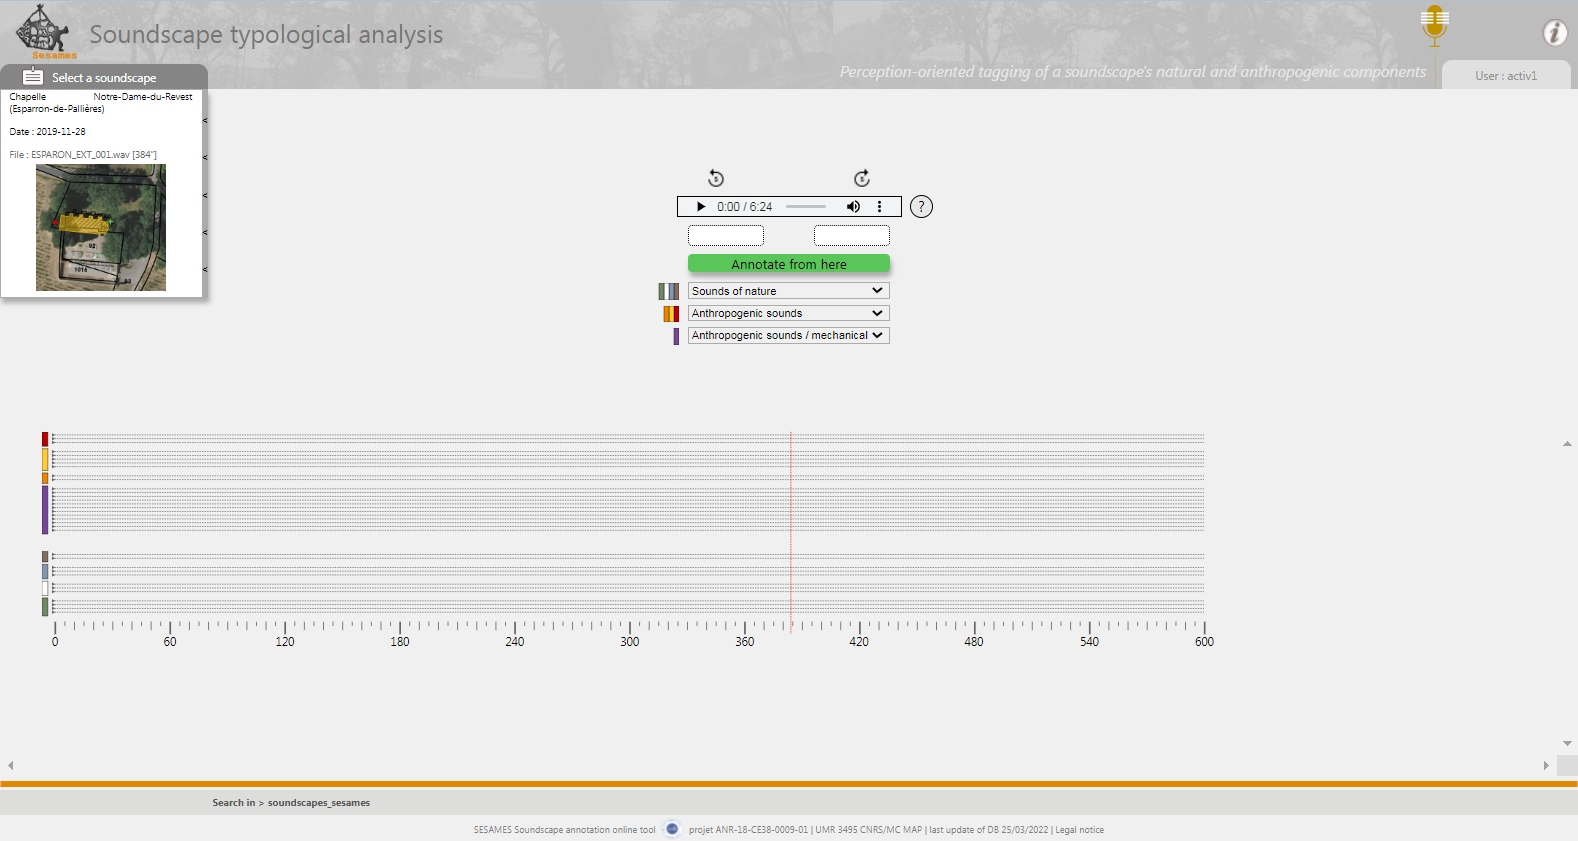Mute audio with the speaker icon
Screen dimensions: 1578x841
853,207
